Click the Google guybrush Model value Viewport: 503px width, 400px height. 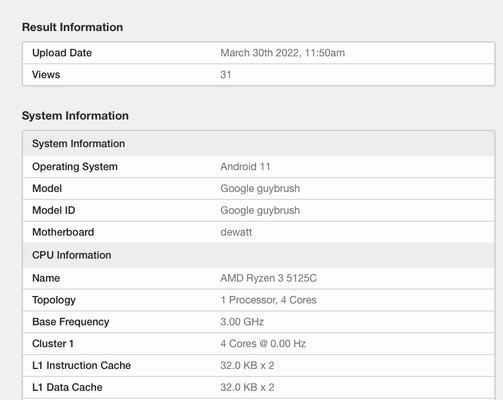coord(260,189)
